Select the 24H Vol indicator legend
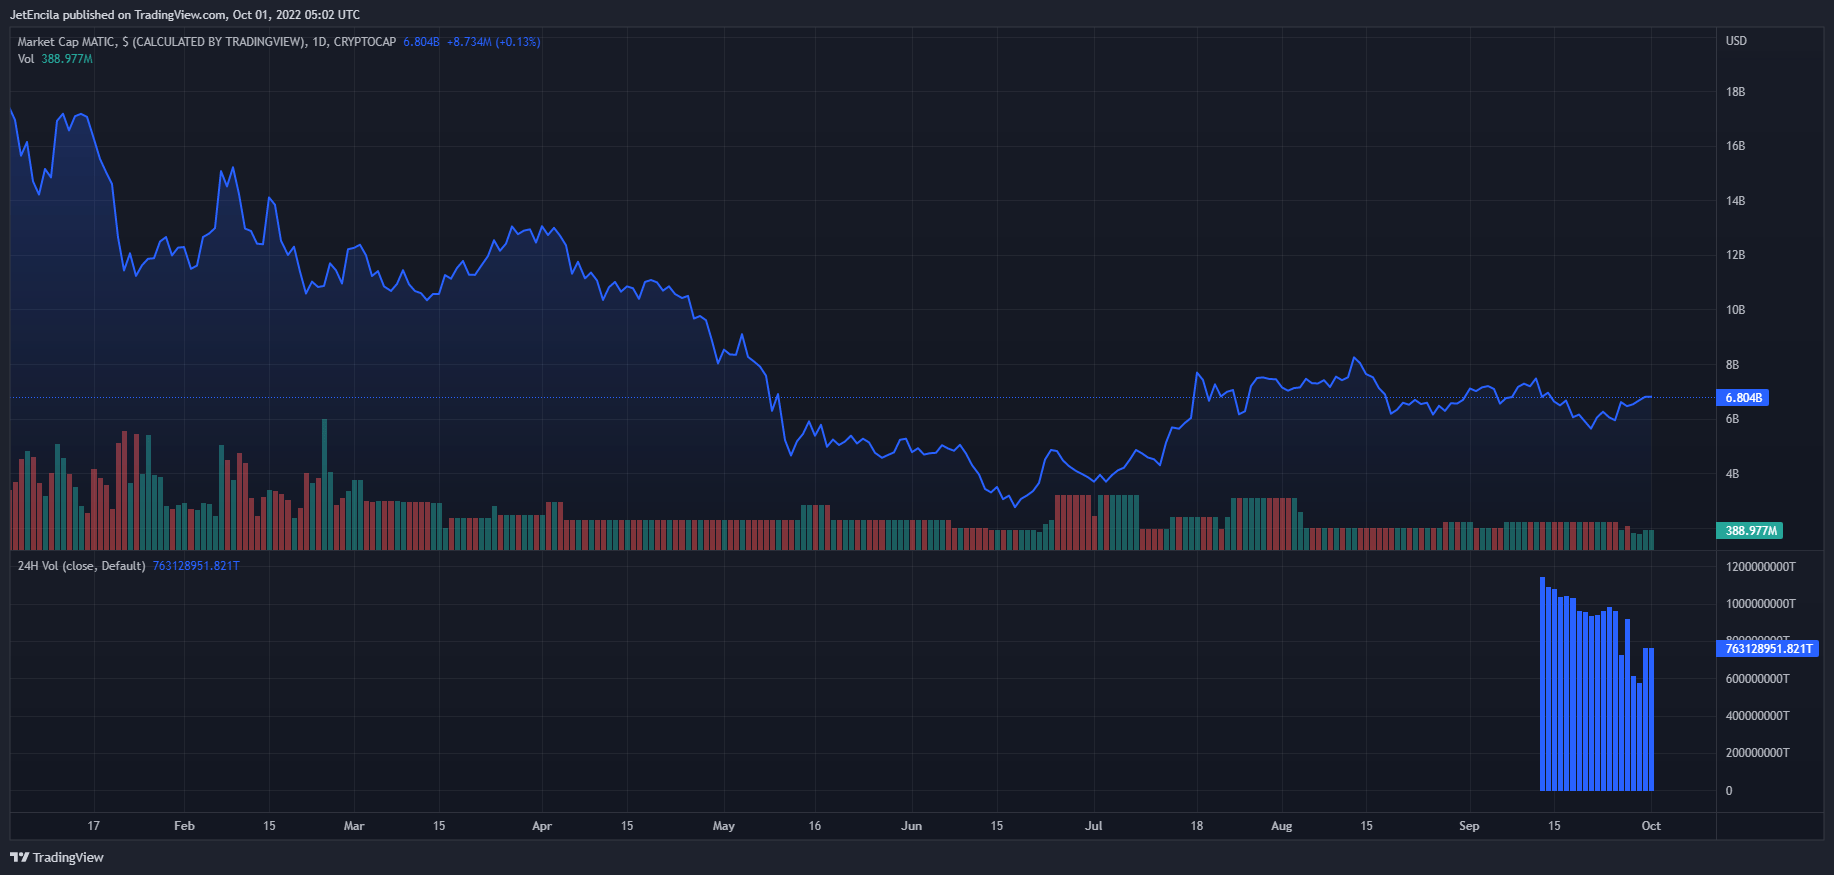Viewport: 1834px width, 875px height. [81, 566]
